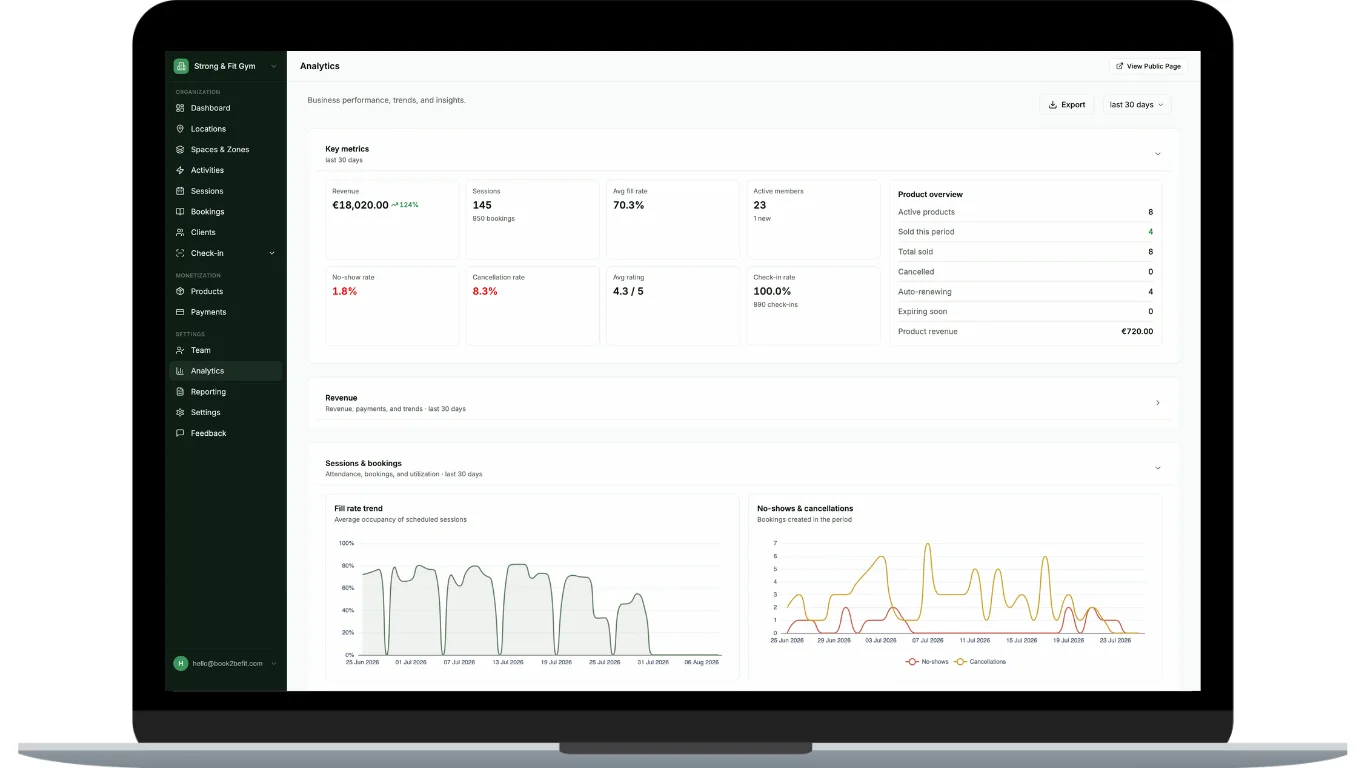Click the Clients people icon
The width and height of the screenshot is (1366, 768).
coord(180,232)
